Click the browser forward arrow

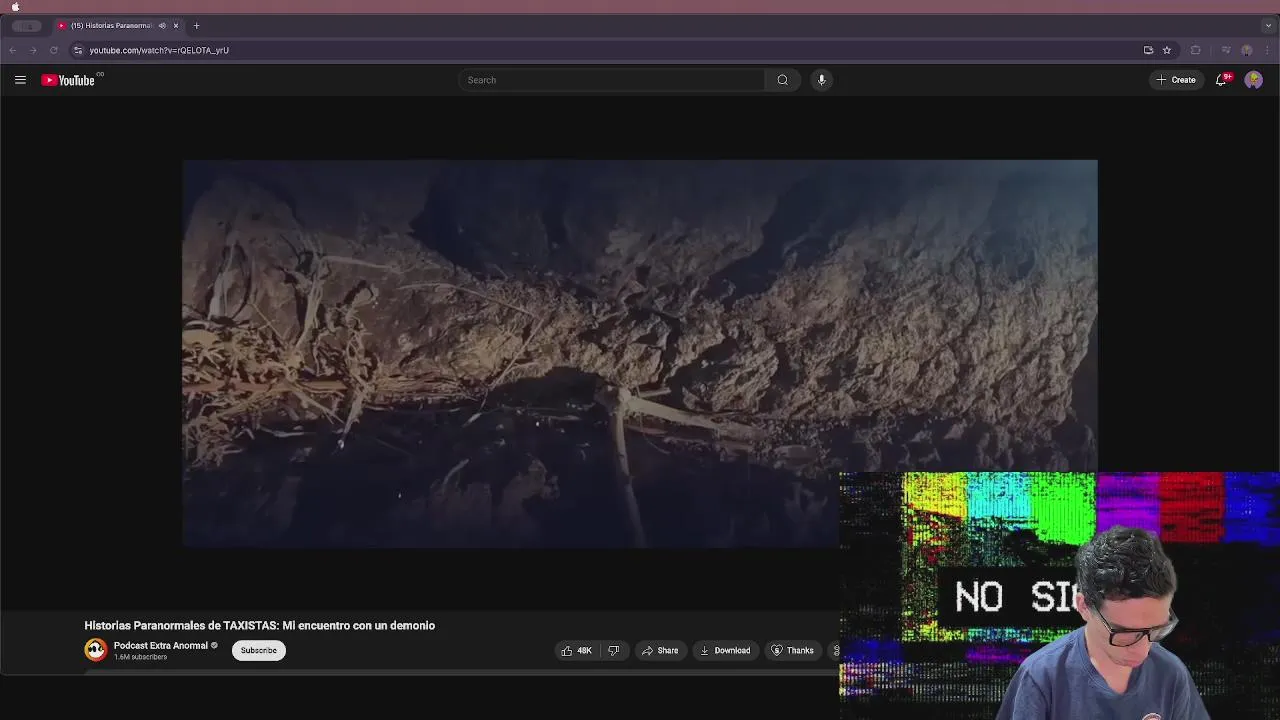click(33, 50)
